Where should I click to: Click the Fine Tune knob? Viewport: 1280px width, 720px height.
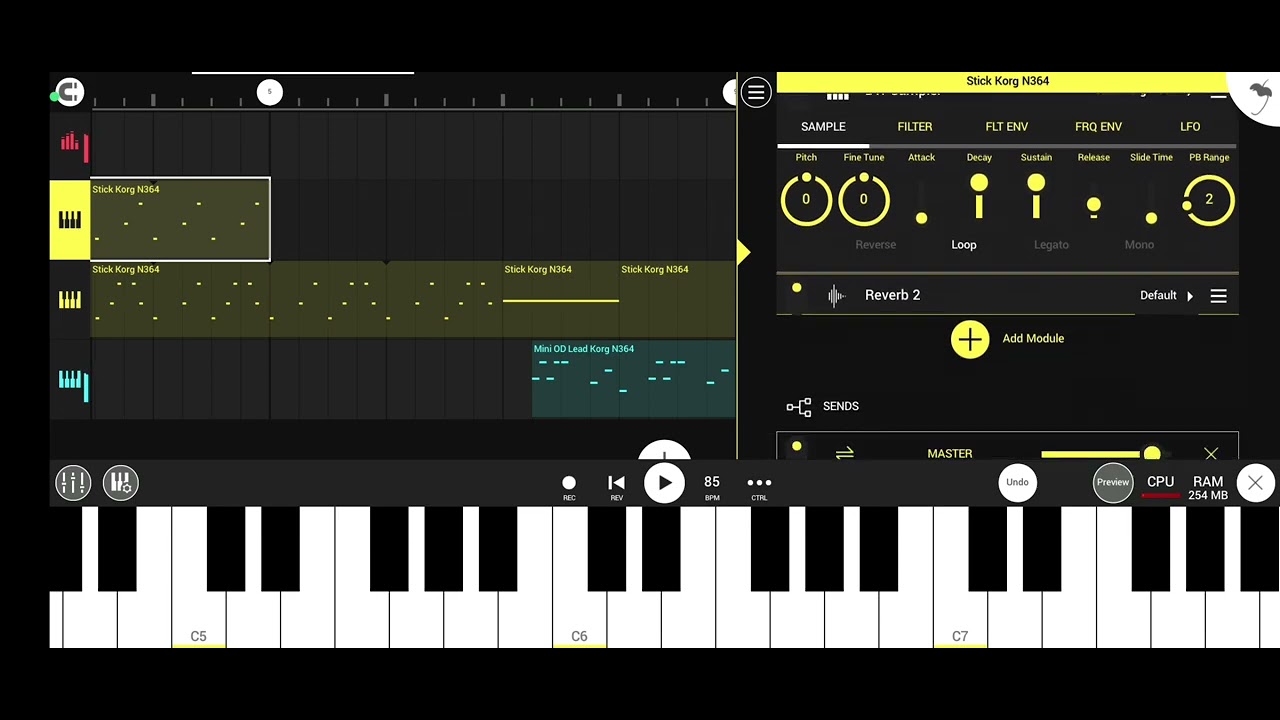[864, 199]
